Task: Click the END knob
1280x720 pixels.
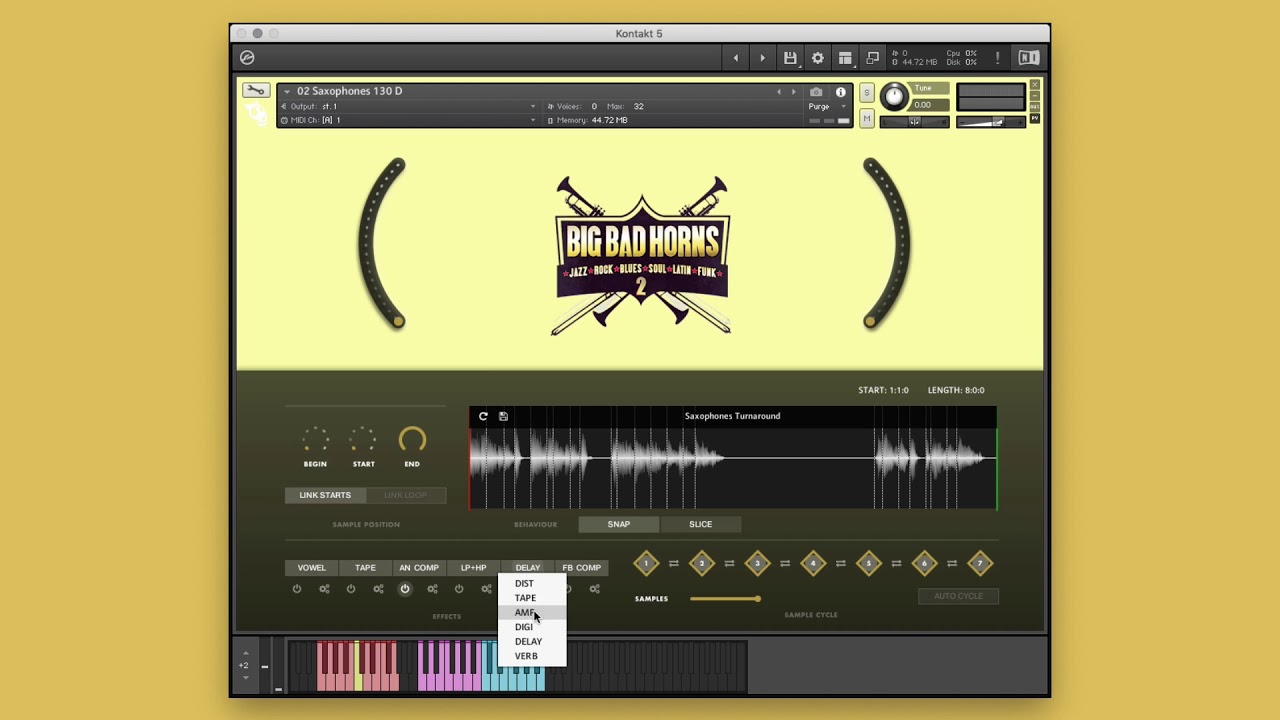Action: 412,440
